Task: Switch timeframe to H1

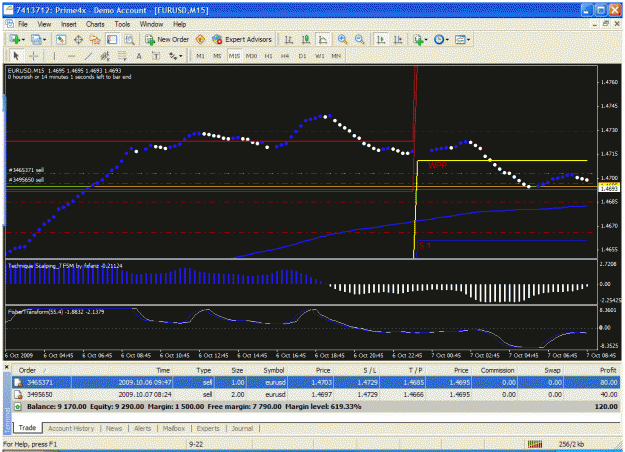Action: (x=269, y=56)
